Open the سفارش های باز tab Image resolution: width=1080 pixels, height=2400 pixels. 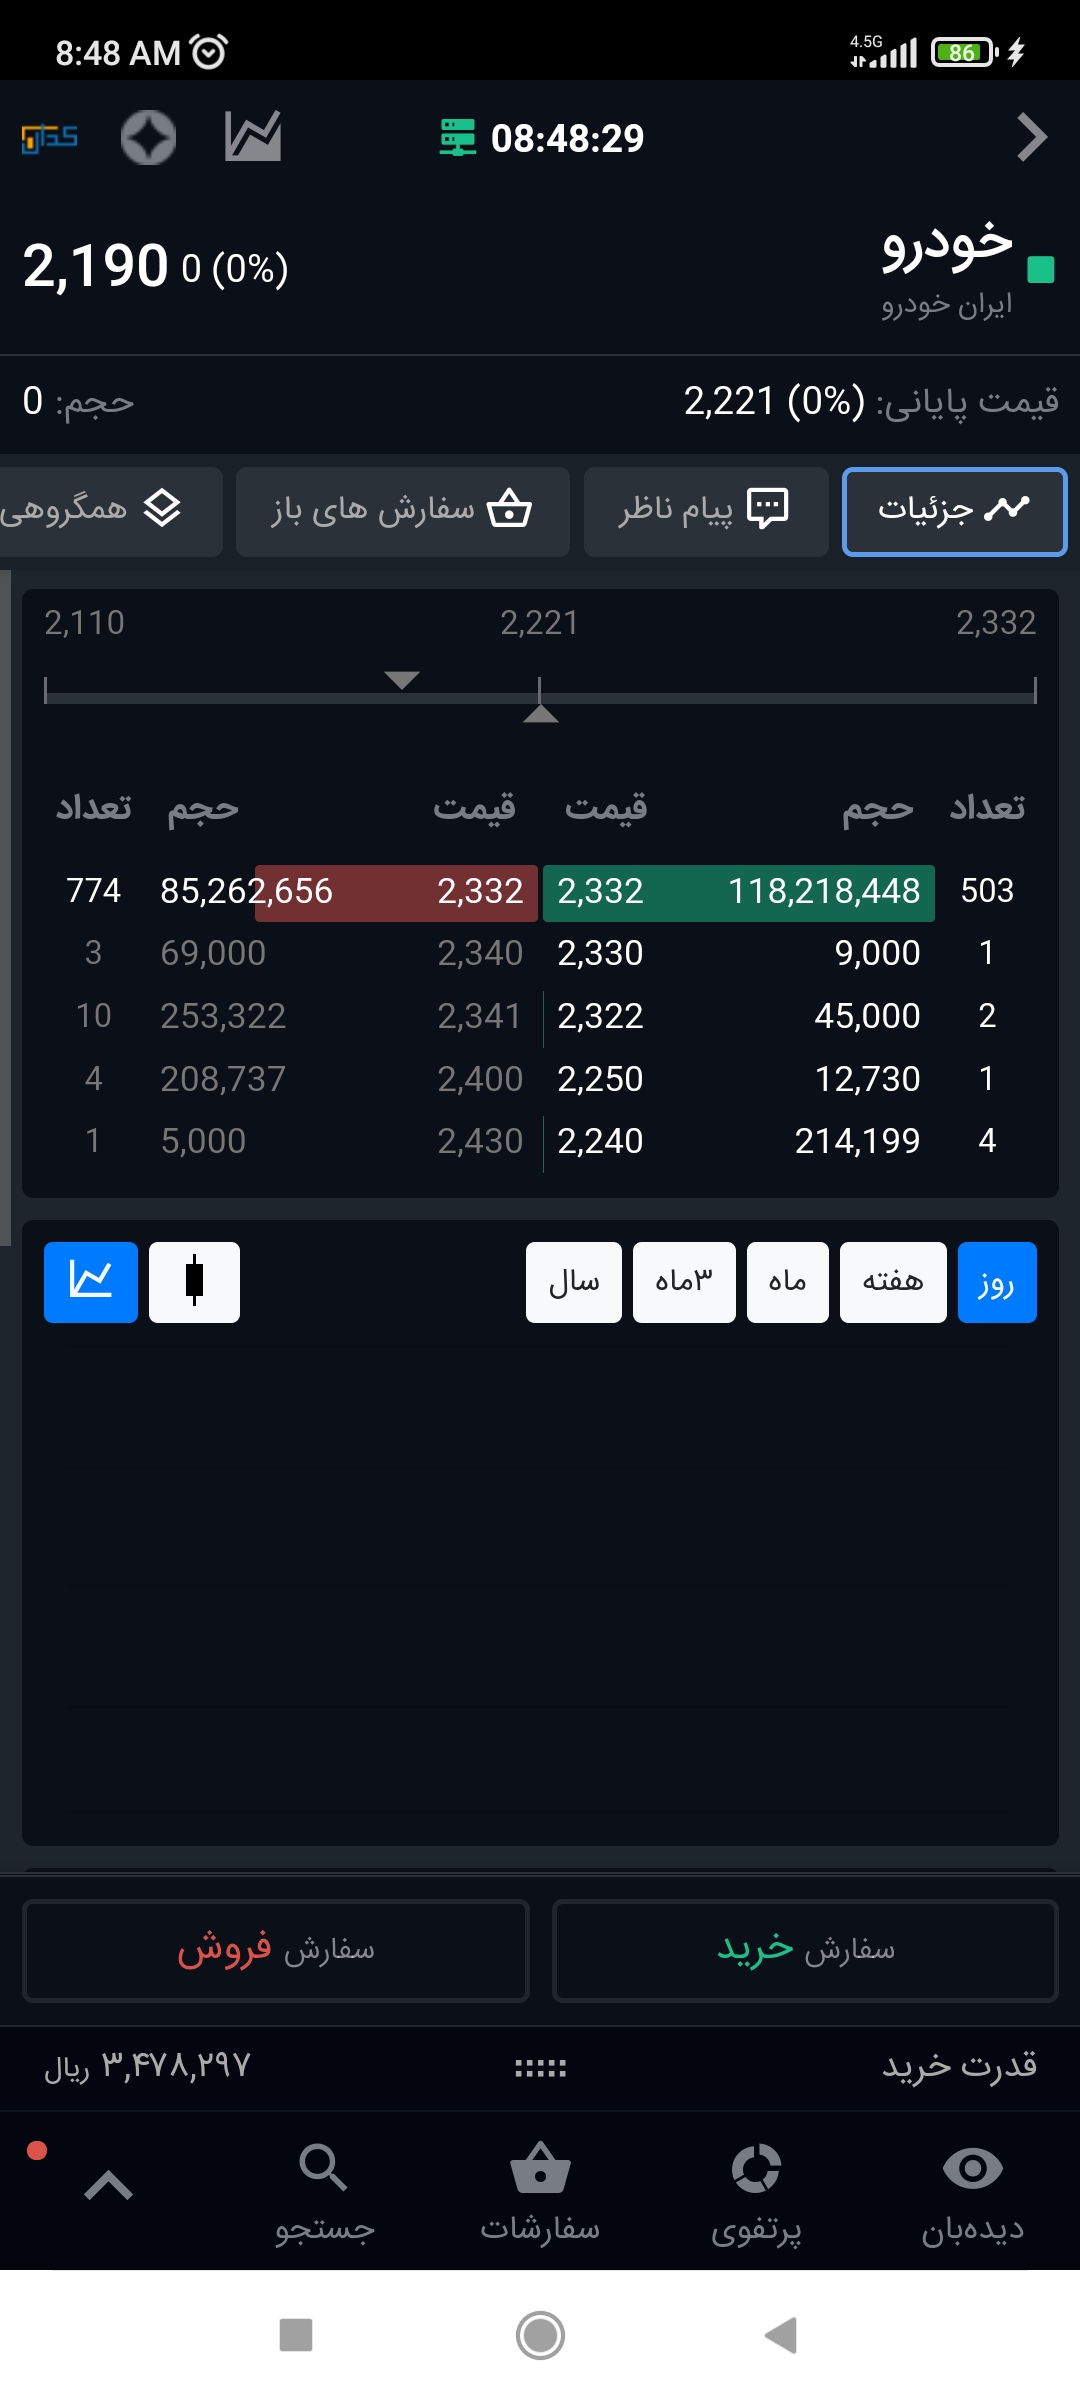pos(403,511)
